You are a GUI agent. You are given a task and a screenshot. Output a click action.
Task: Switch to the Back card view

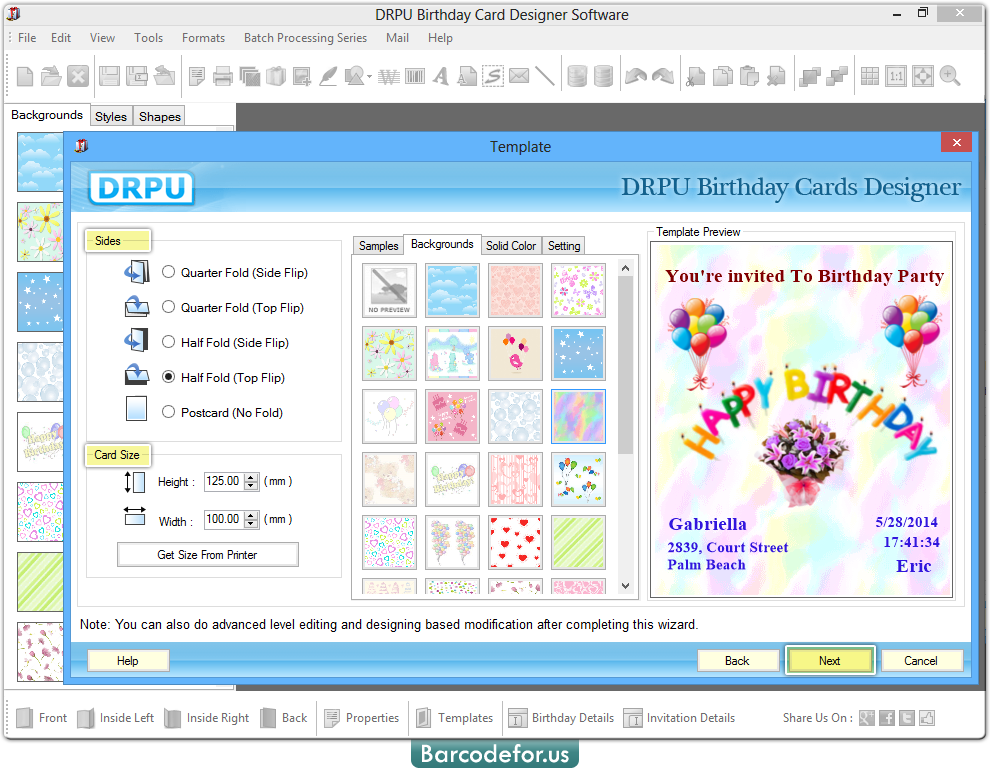pyautogui.click(x=284, y=718)
